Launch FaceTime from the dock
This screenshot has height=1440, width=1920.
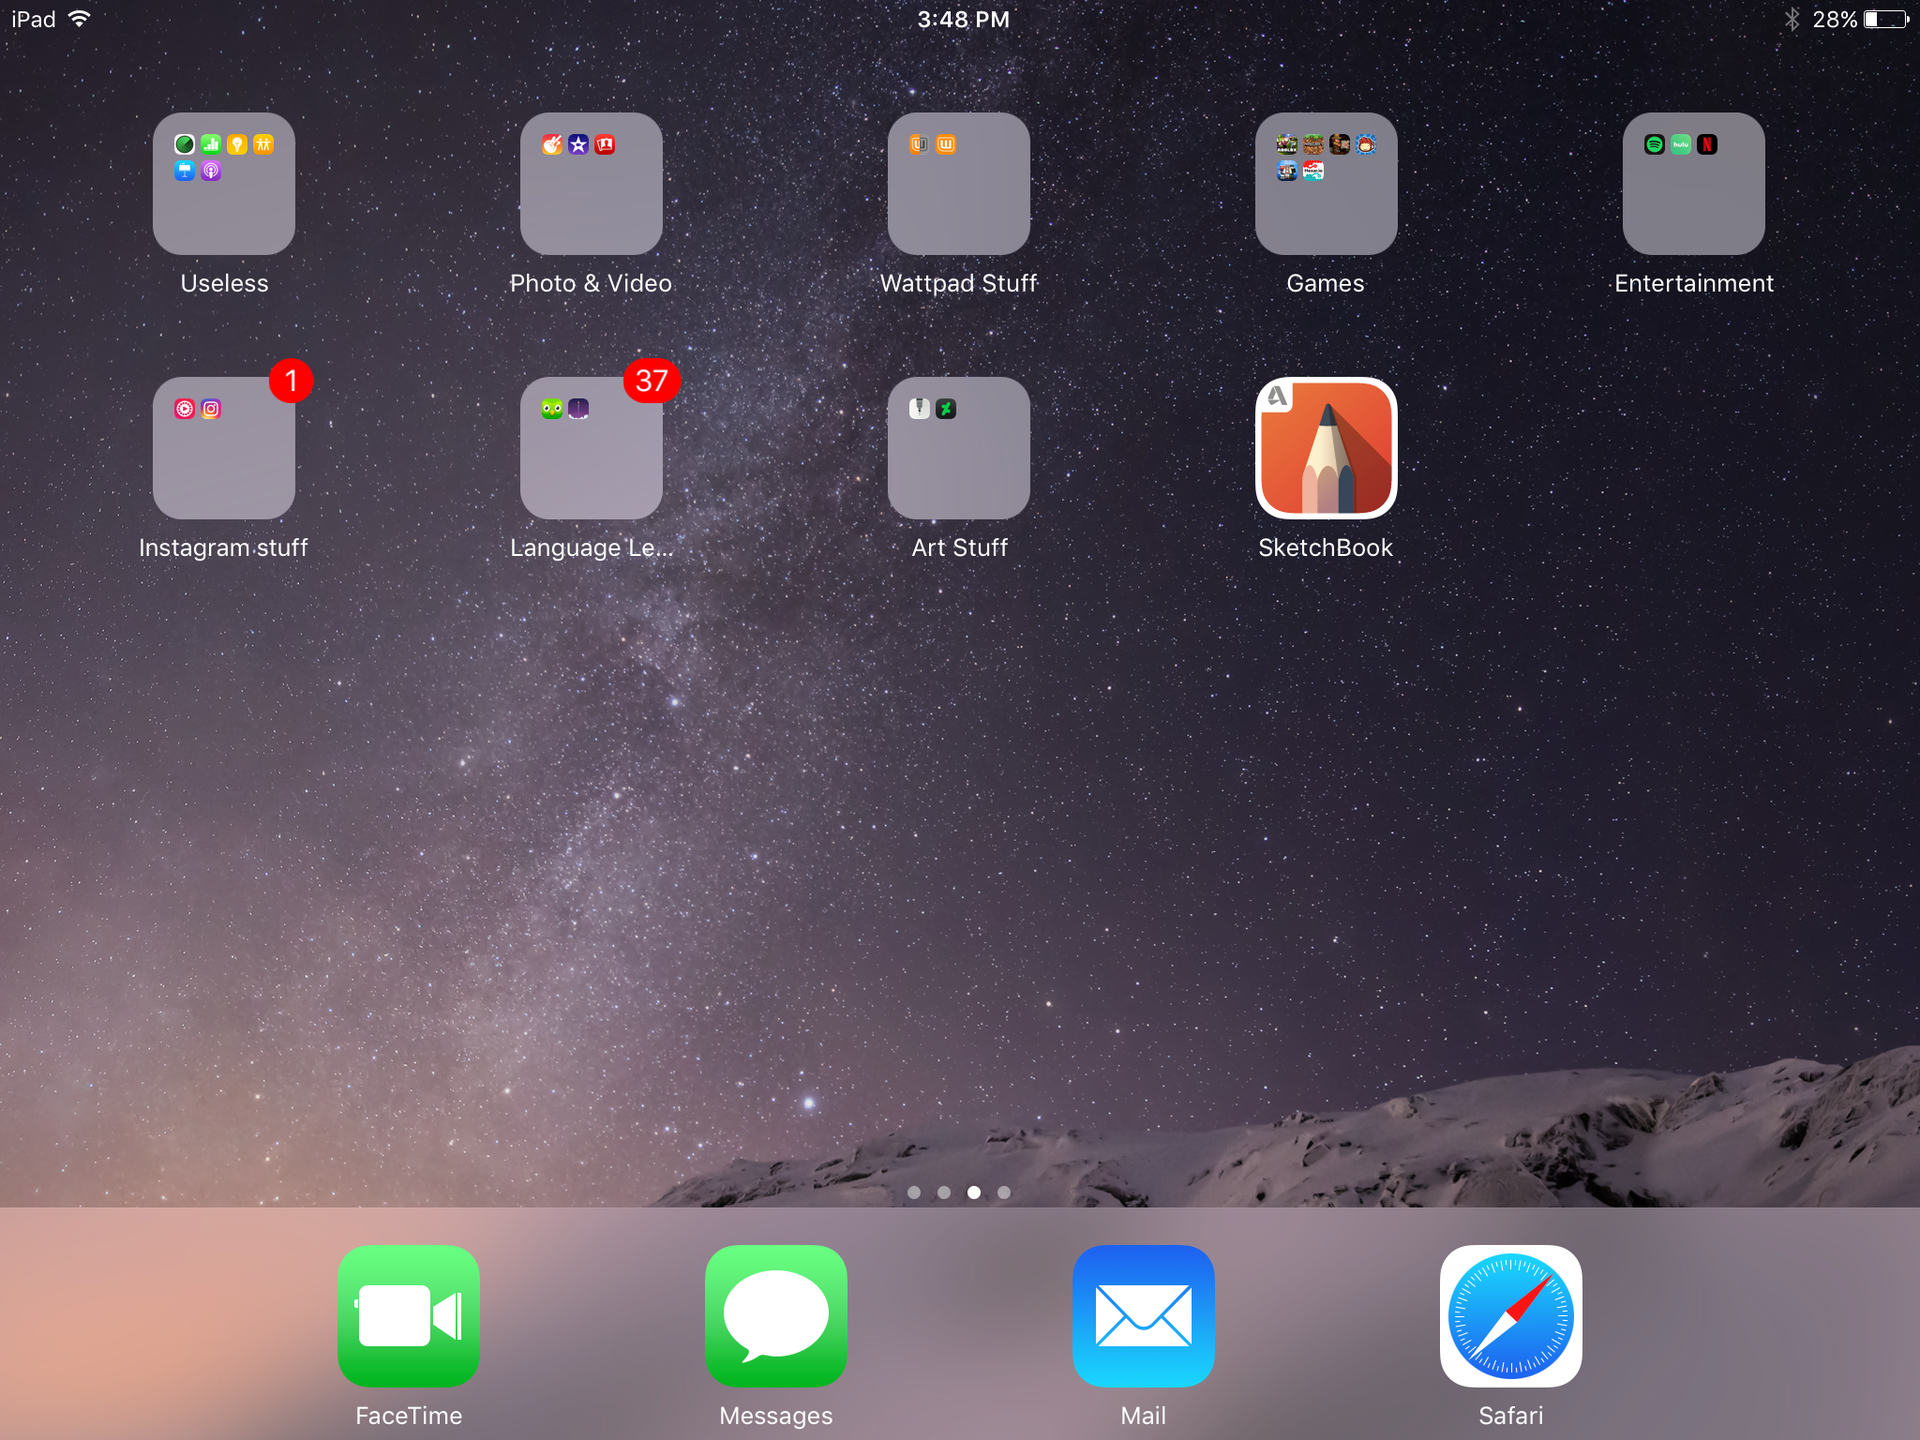tap(408, 1316)
